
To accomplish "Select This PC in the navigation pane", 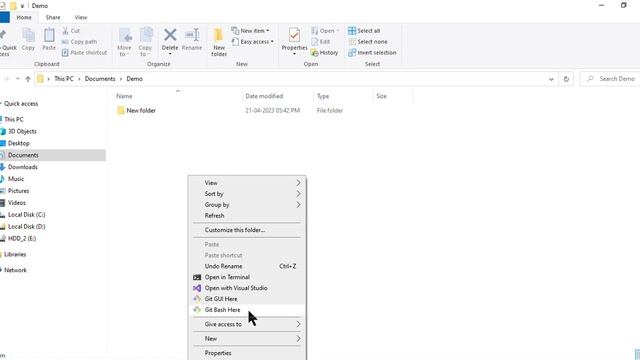I will click(x=13, y=119).
